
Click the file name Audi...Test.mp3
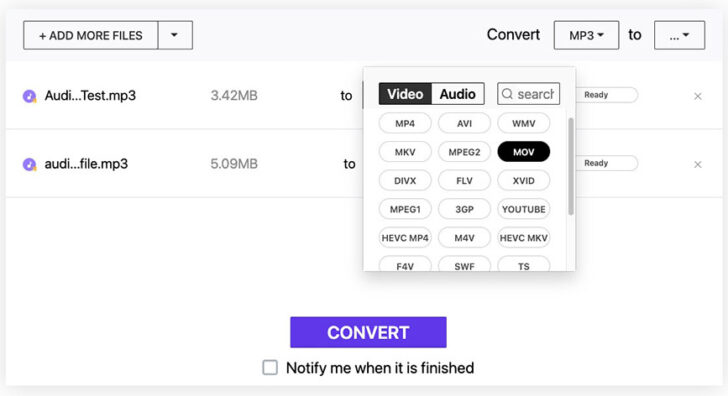click(x=90, y=96)
